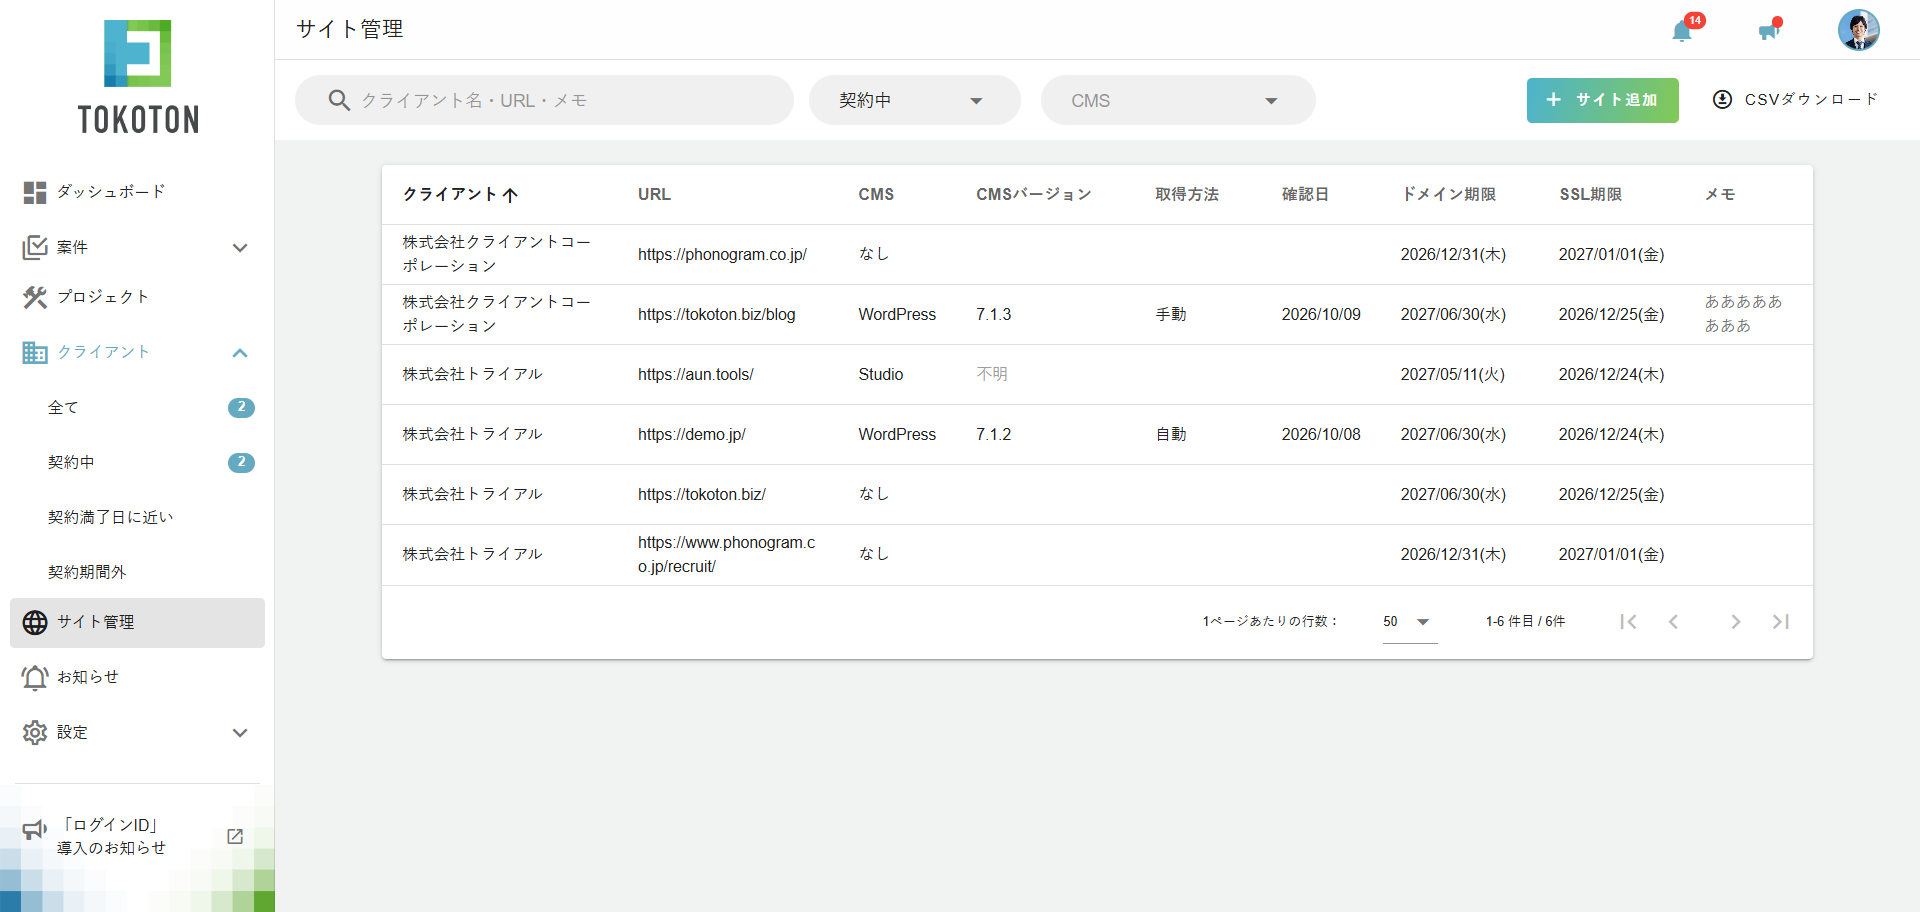The image size is (1920, 912).
Task: Click the ああああああああ memo cell
Action: click(1743, 314)
